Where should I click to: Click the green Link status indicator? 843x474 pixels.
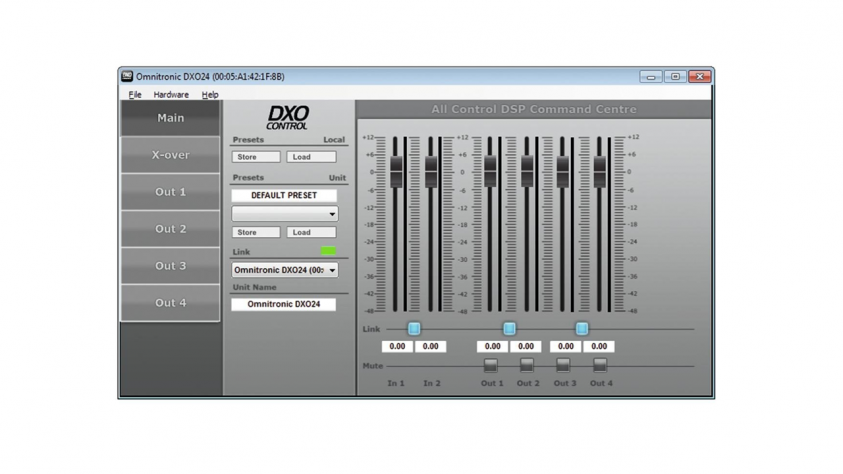click(328, 250)
